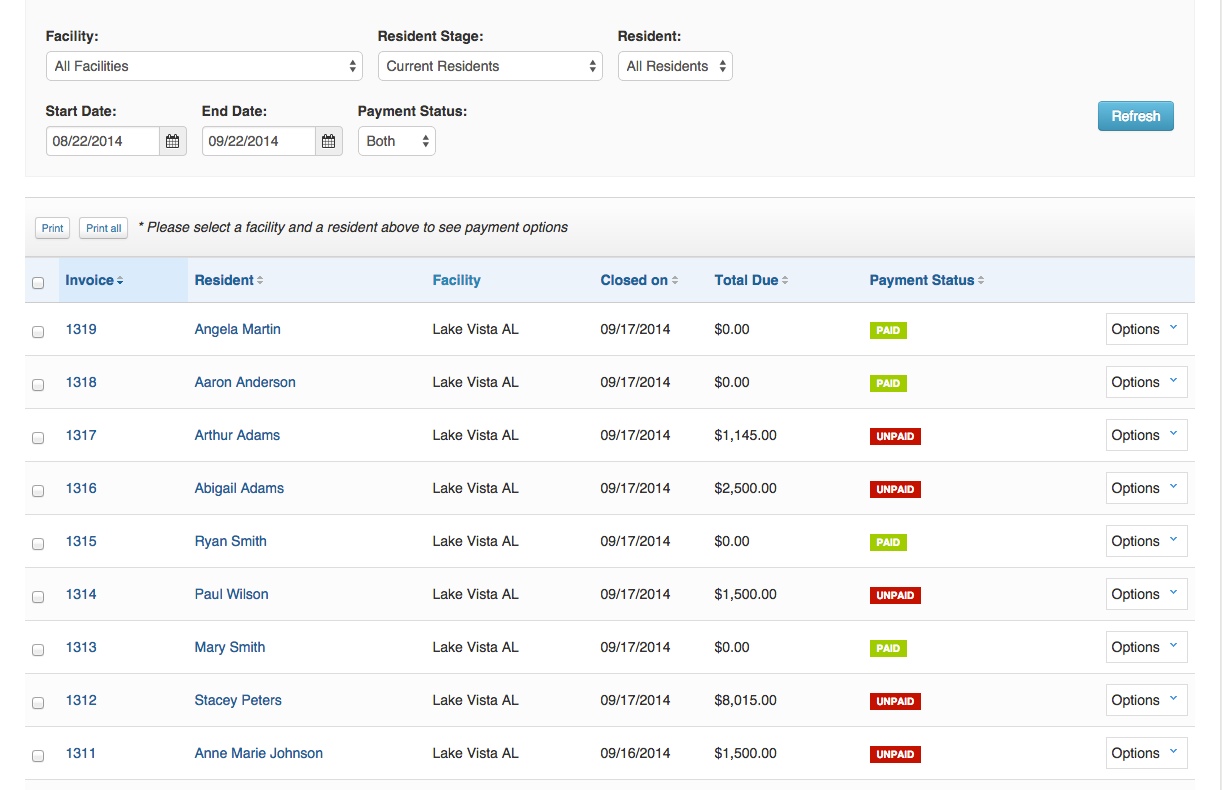This screenshot has width=1222, height=790.
Task: Open the End Date calendar picker
Action: click(x=329, y=141)
